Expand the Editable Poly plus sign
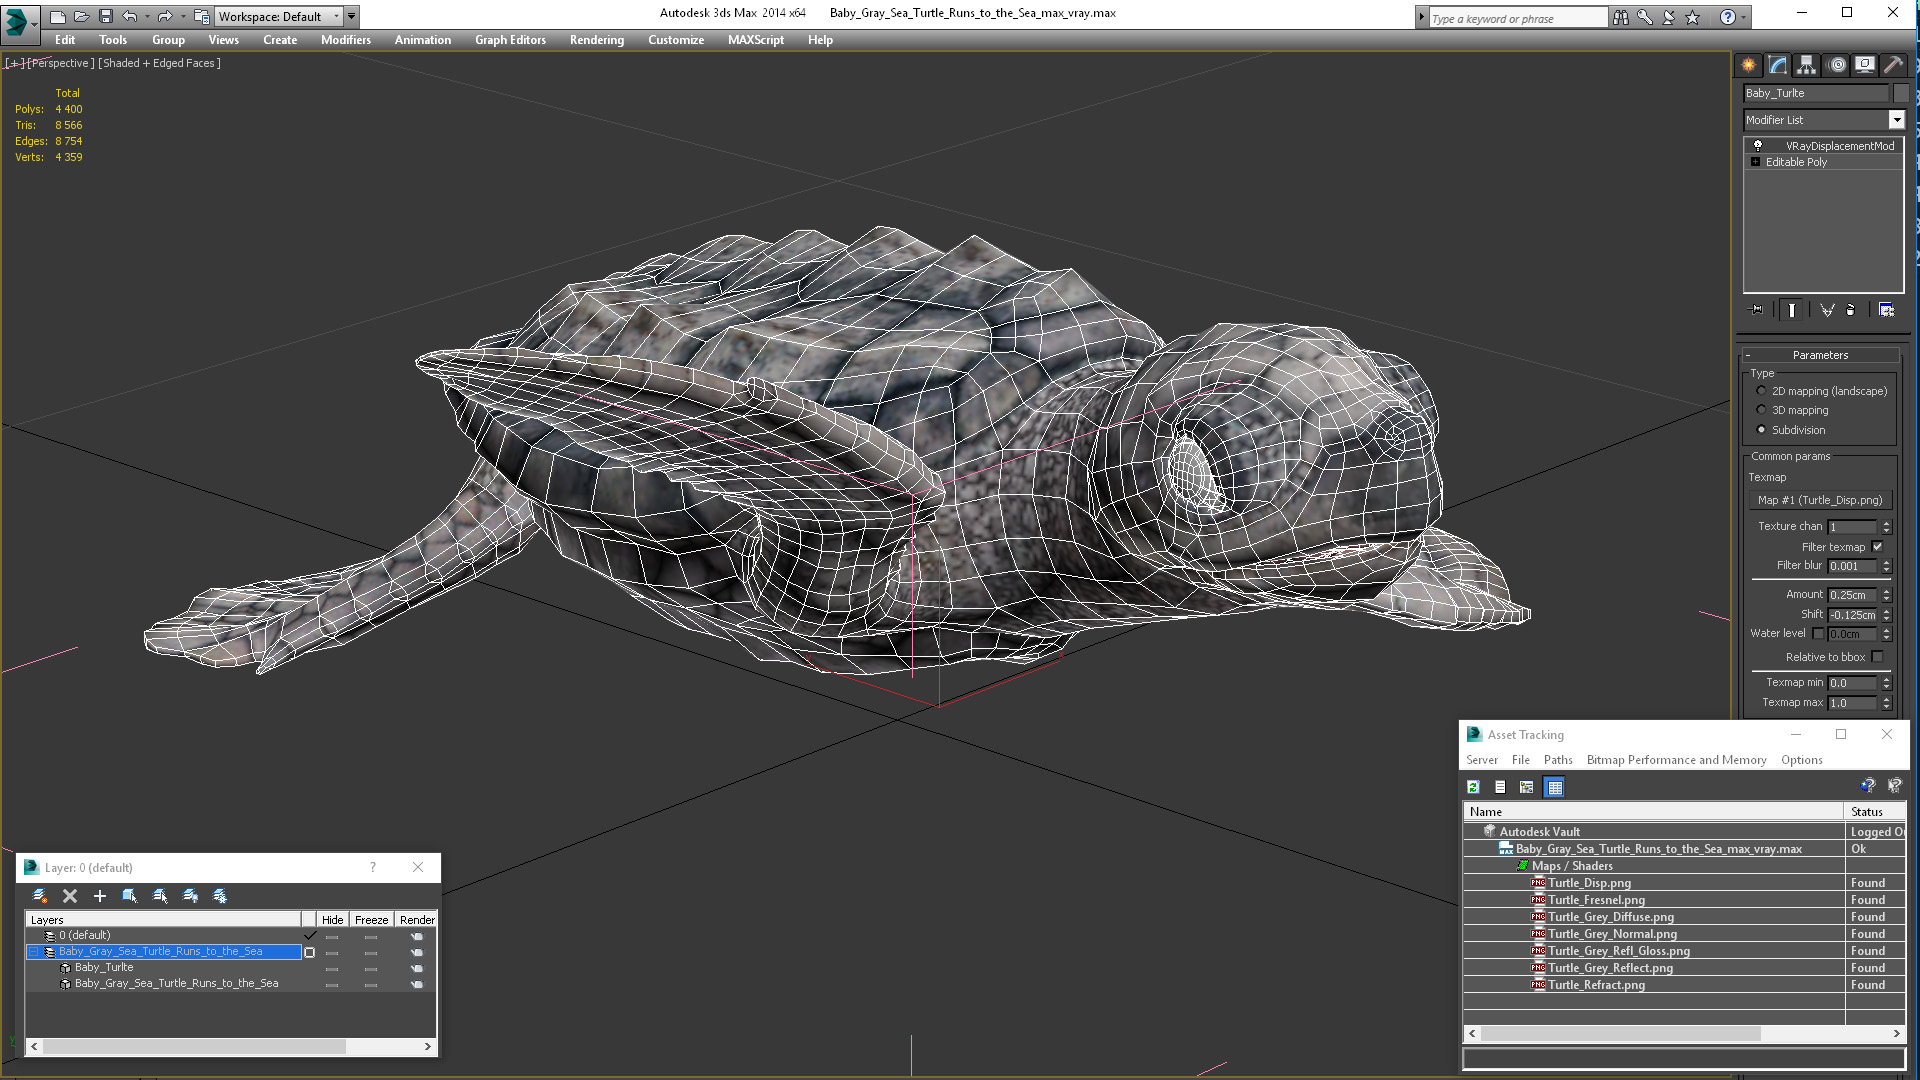 (1755, 162)
